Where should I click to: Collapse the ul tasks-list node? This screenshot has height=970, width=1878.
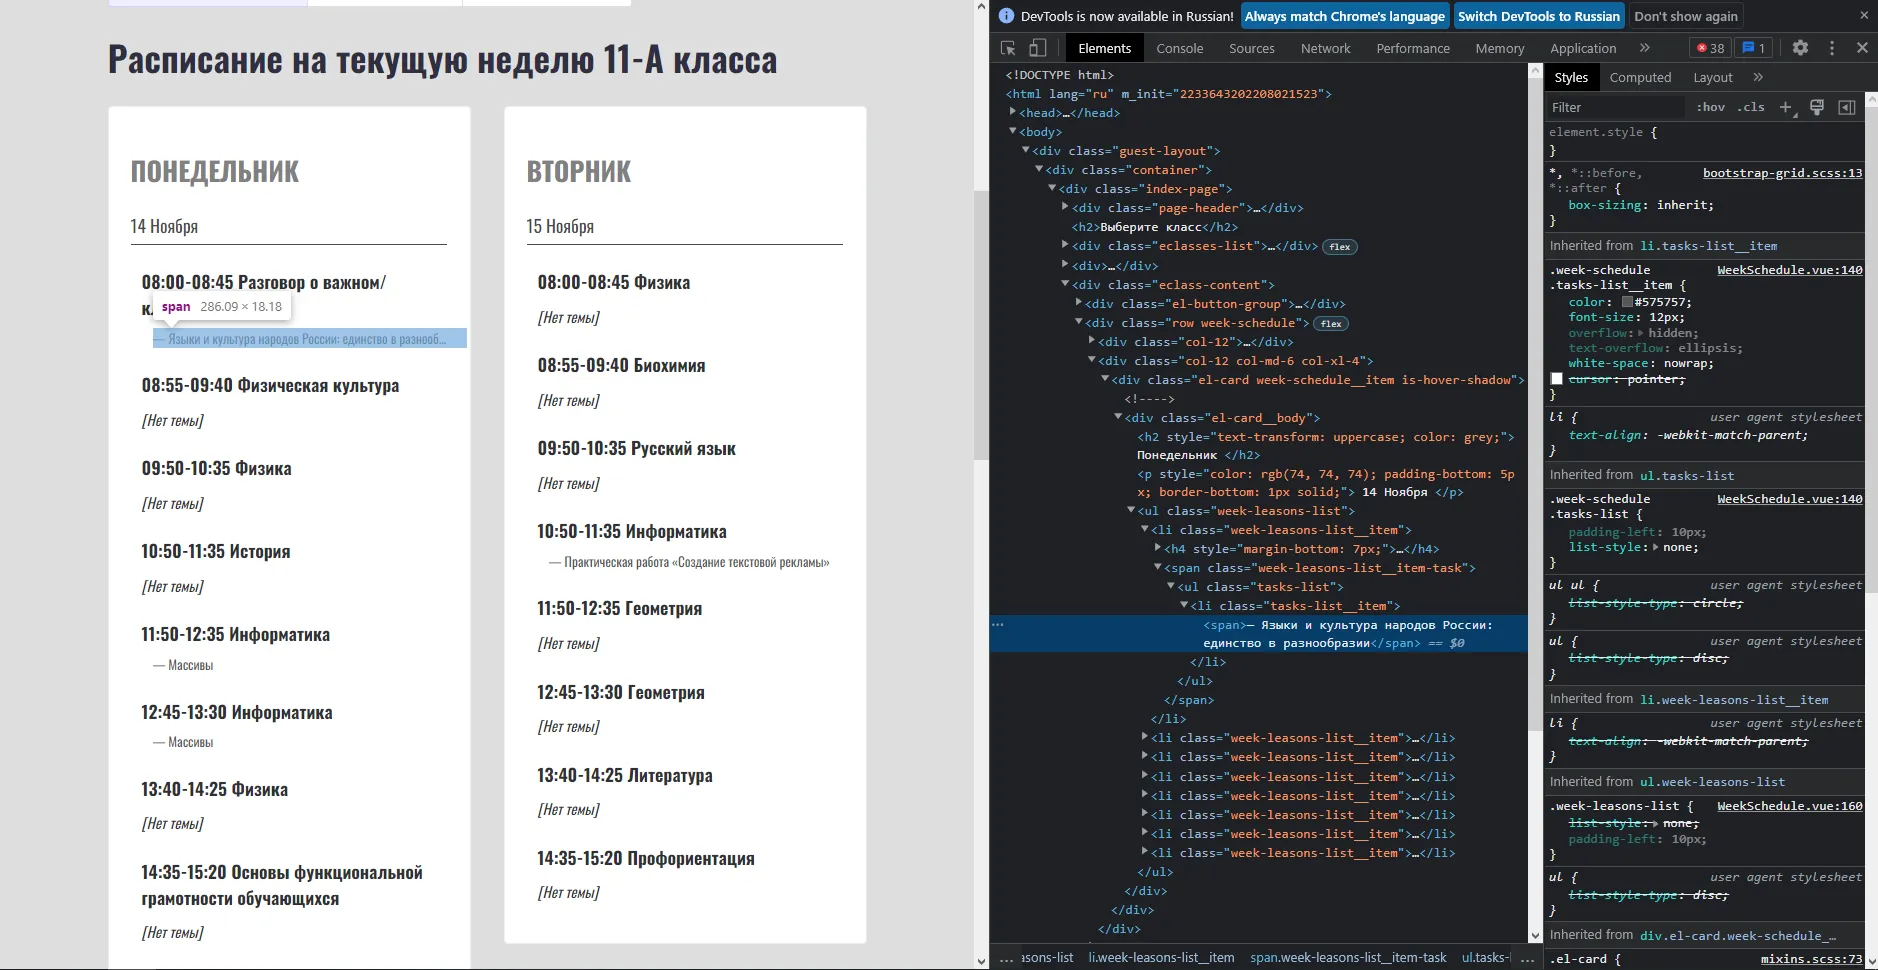tap(1171, 586)
